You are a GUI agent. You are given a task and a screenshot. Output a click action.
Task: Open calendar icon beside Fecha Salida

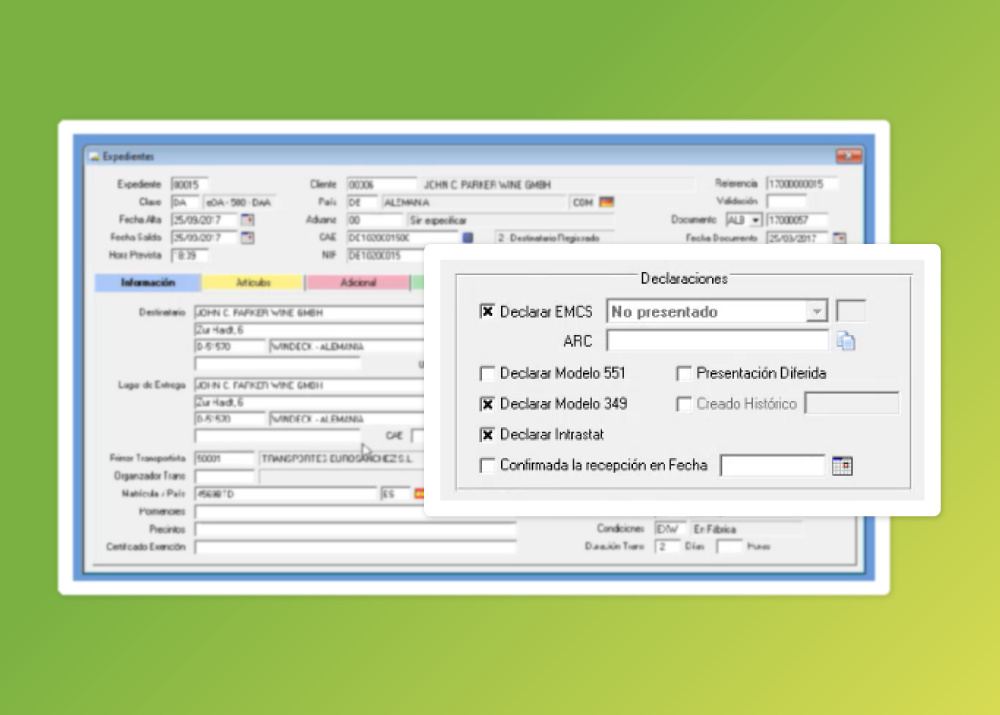click(247, 238)
